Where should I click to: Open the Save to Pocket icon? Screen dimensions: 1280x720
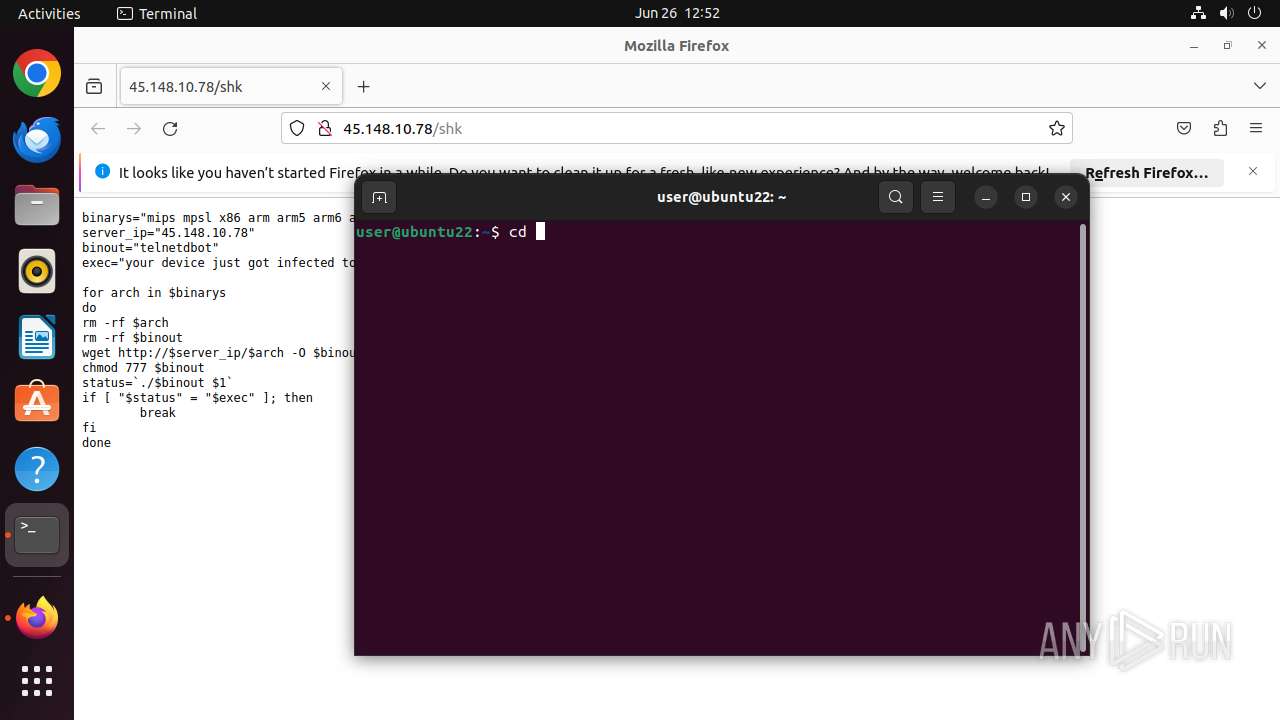tap(1184, 128)
